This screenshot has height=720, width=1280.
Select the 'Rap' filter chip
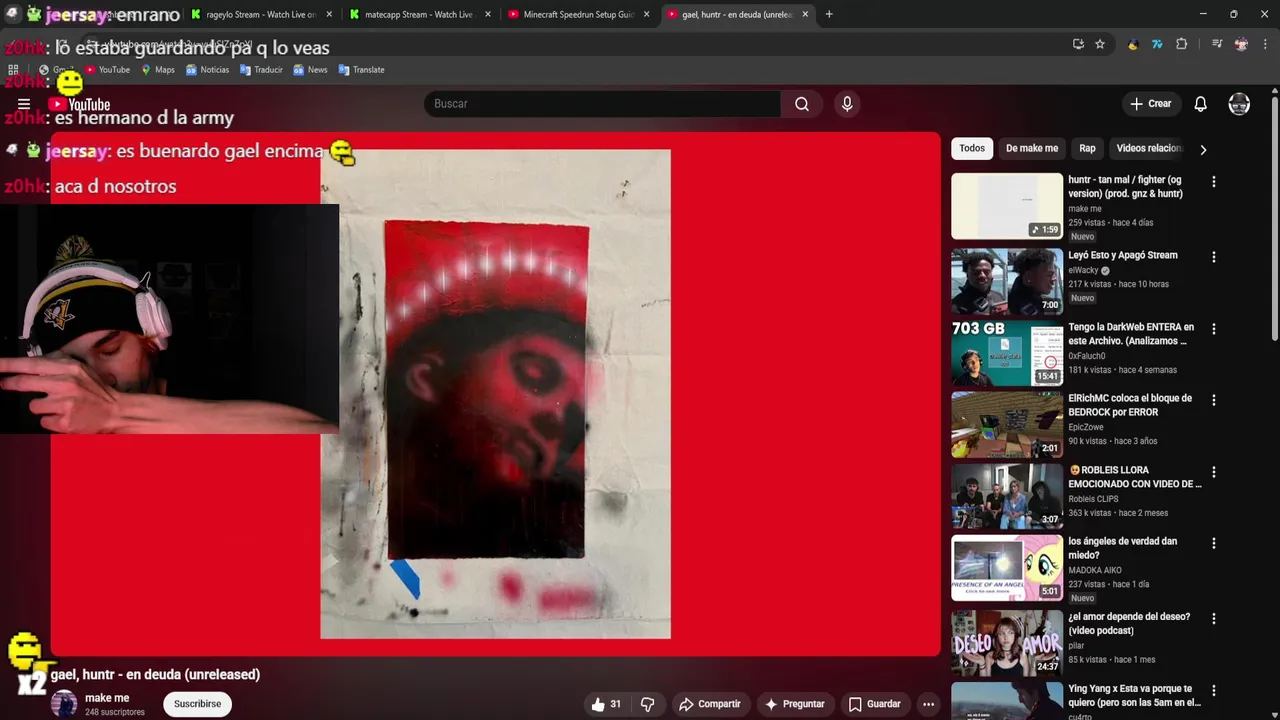pos(1087,148)
